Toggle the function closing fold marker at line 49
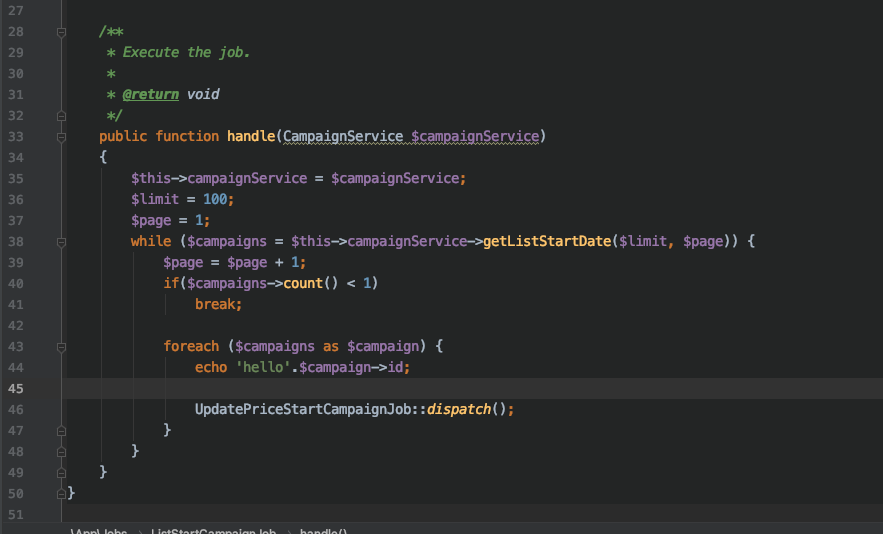This screenshot has height=534, width=883. point(61,473)
